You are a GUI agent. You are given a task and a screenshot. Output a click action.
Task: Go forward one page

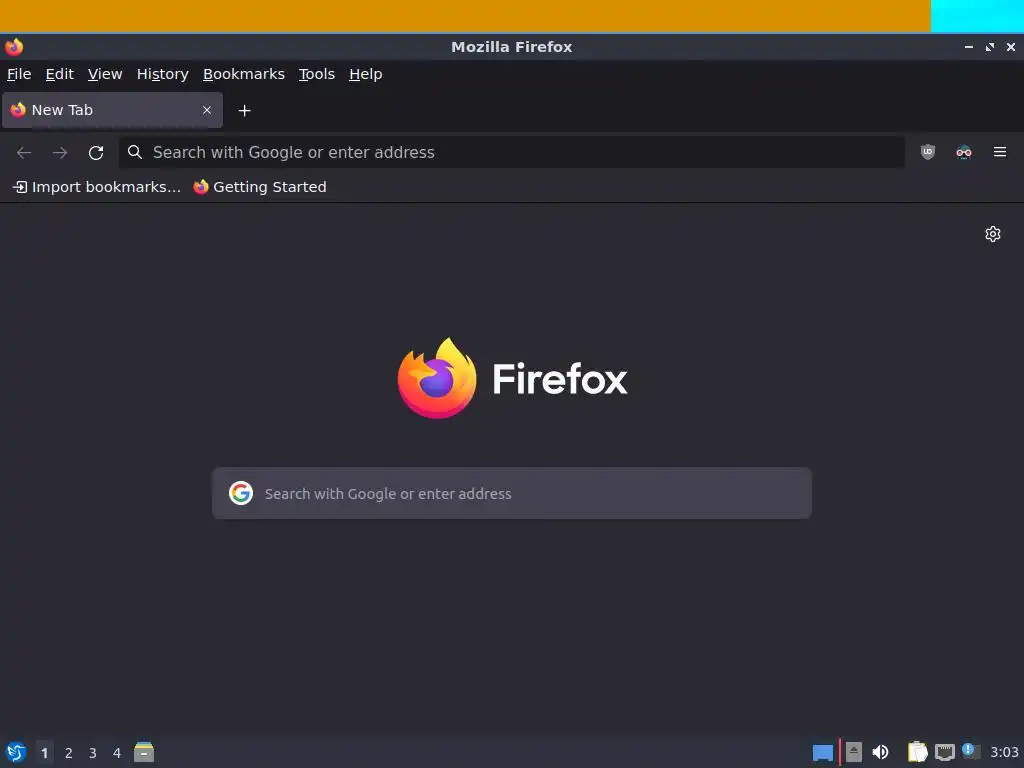(x=60, y=153)
